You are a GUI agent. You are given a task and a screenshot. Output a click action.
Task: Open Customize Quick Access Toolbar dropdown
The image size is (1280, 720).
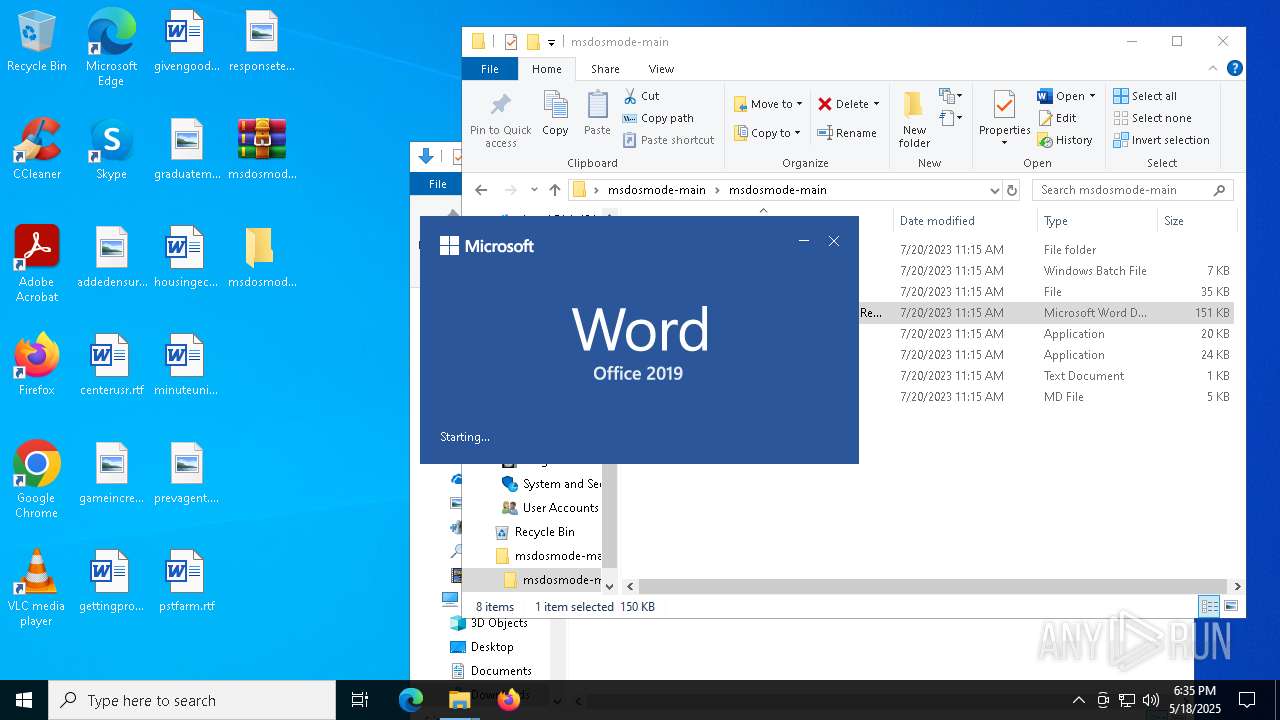(x=551, y=43)
